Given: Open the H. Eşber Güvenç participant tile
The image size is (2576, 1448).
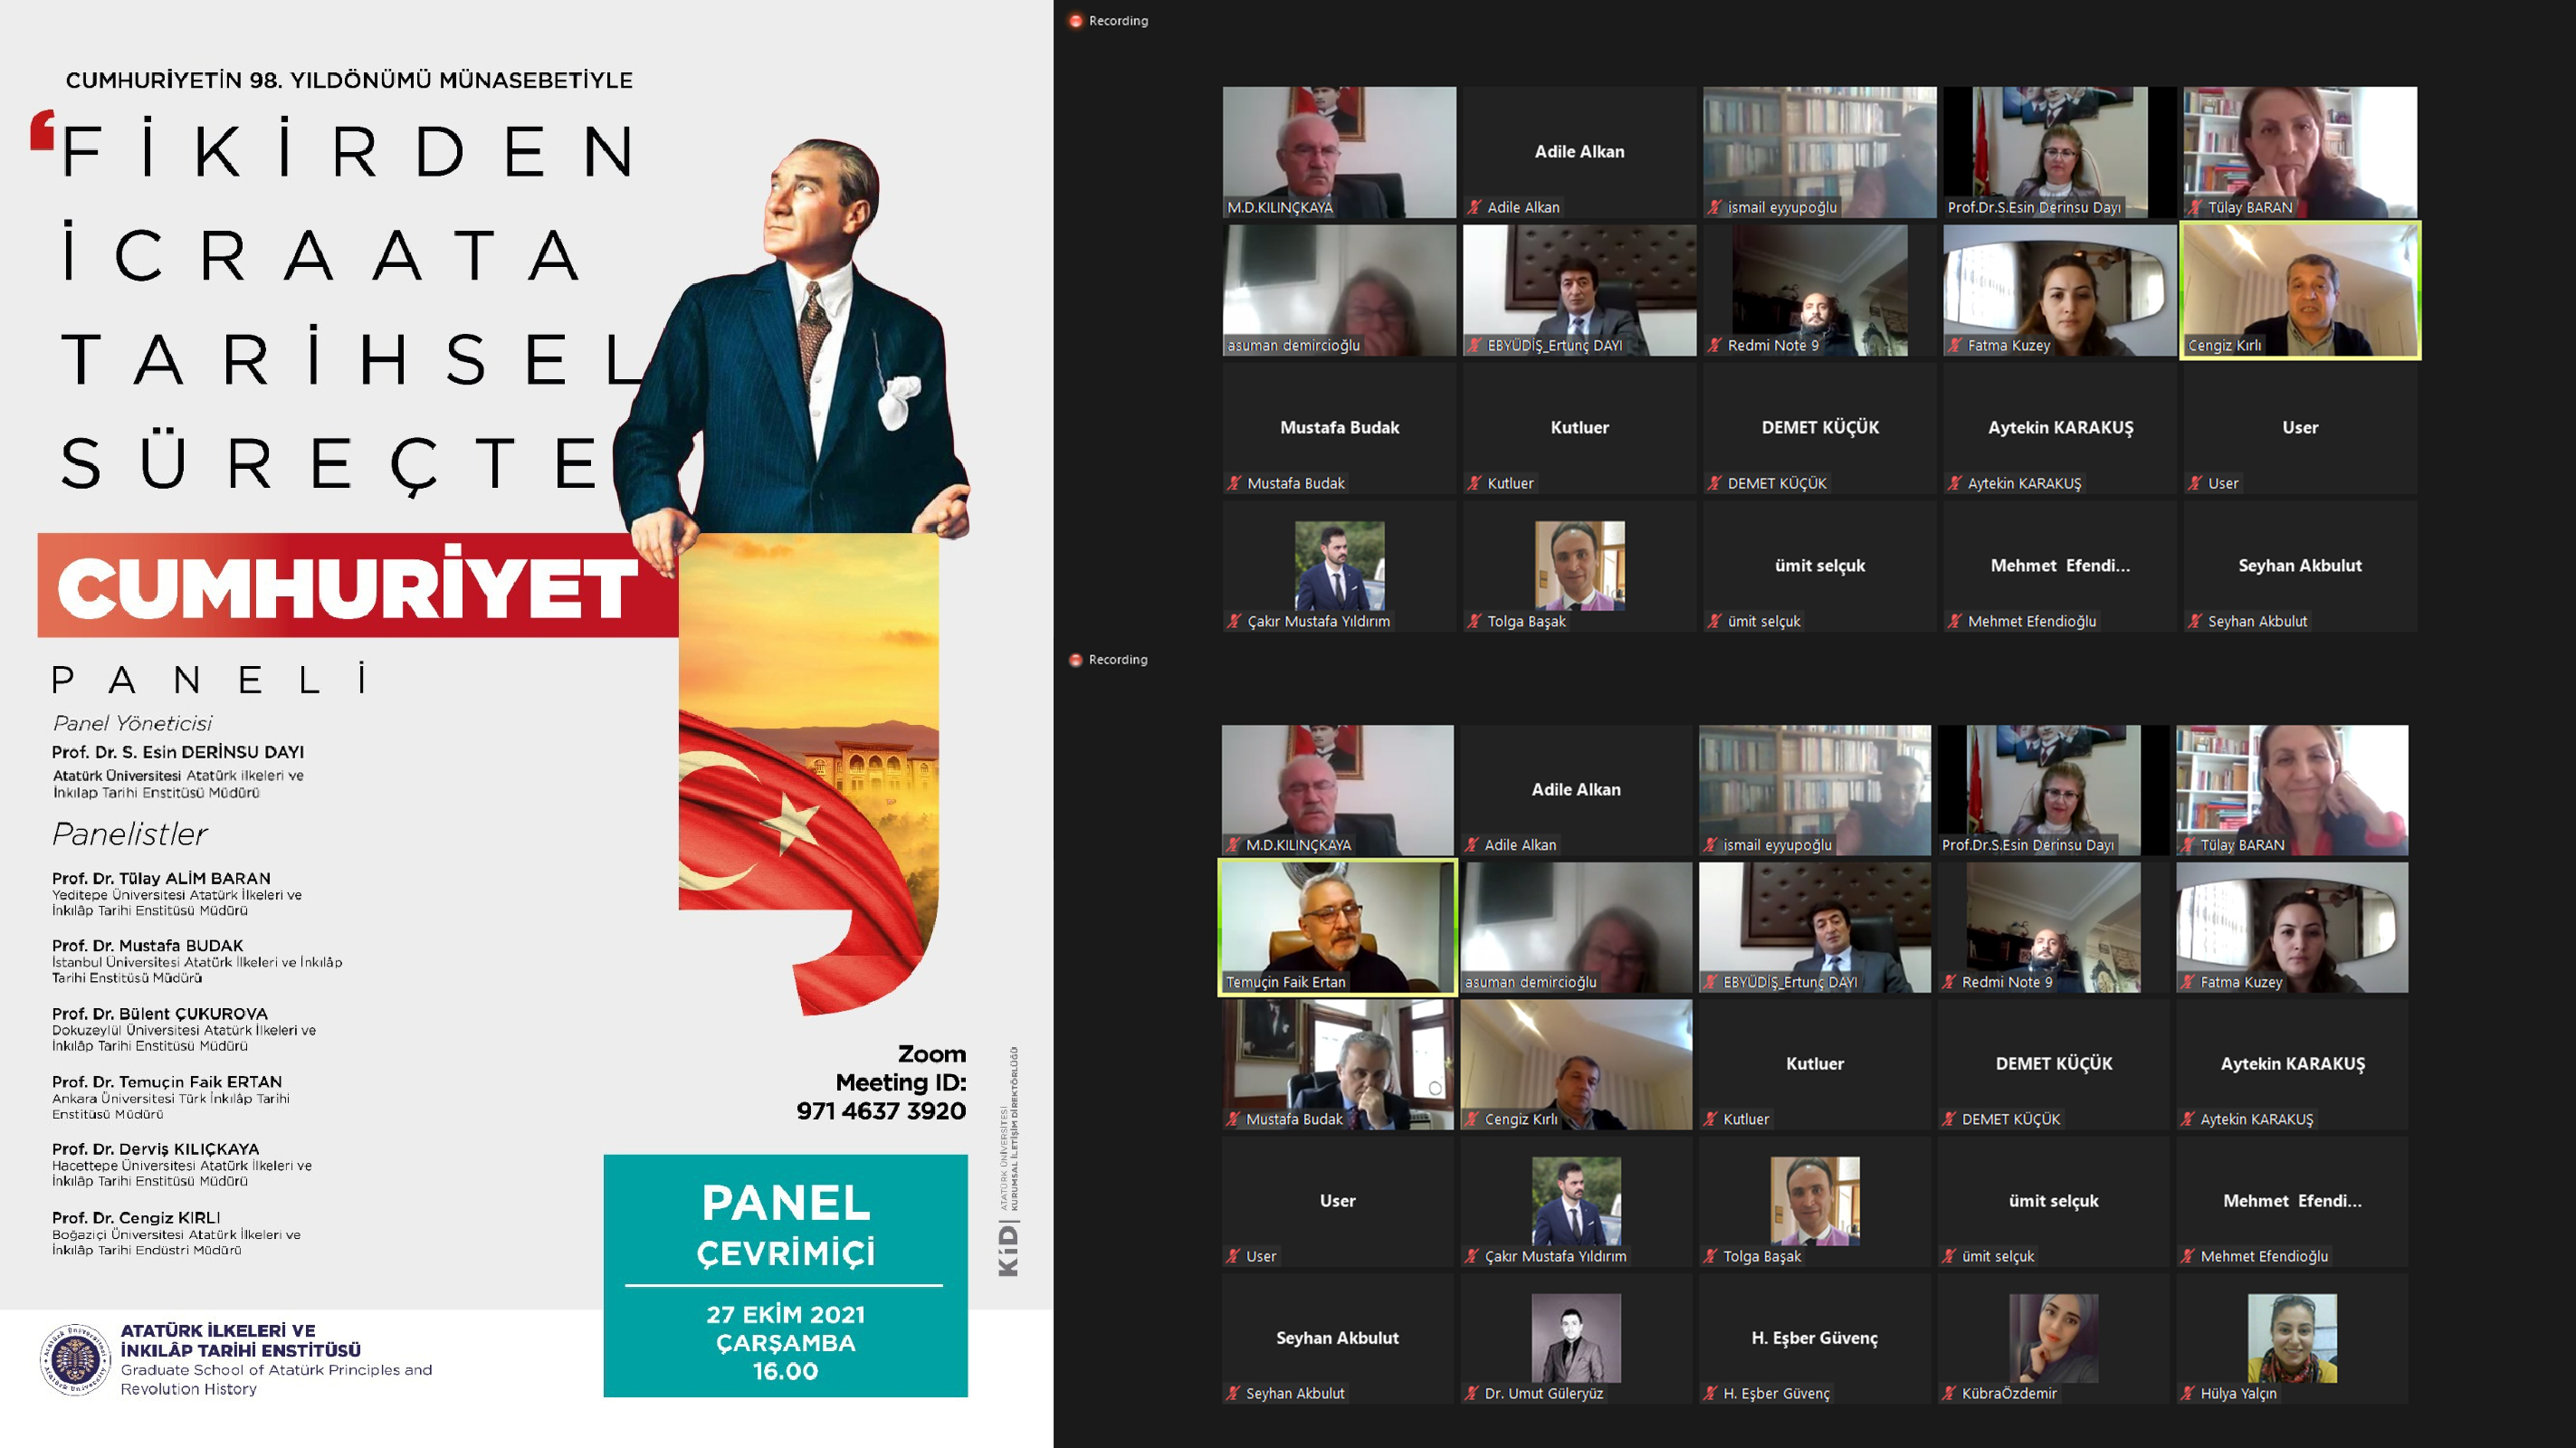Looking at the screenshot, I should click(1814, 1338).
